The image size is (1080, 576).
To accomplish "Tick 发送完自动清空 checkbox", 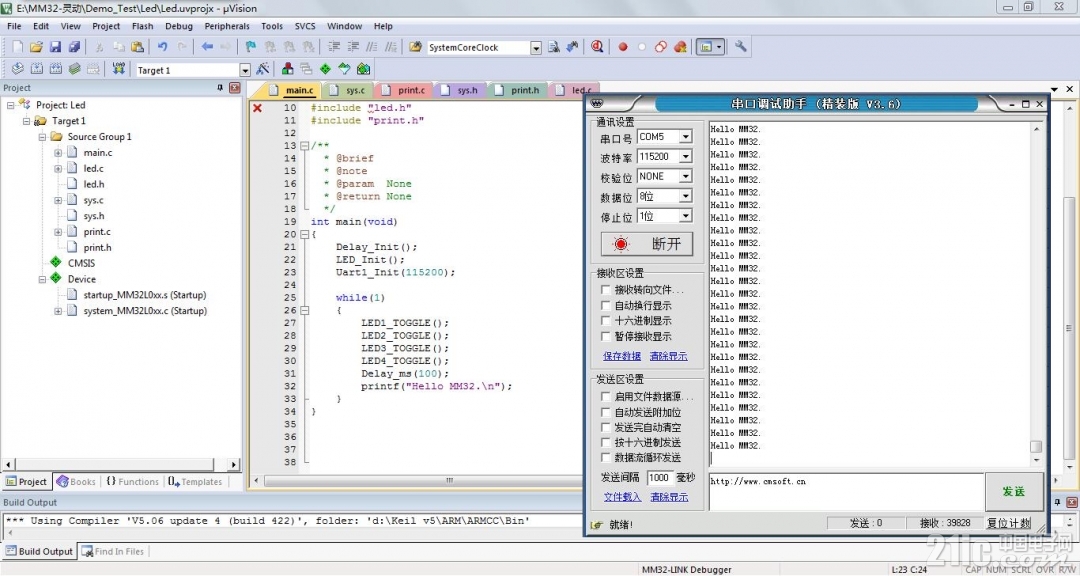I will pyautogui.click(x=605, y=427).
